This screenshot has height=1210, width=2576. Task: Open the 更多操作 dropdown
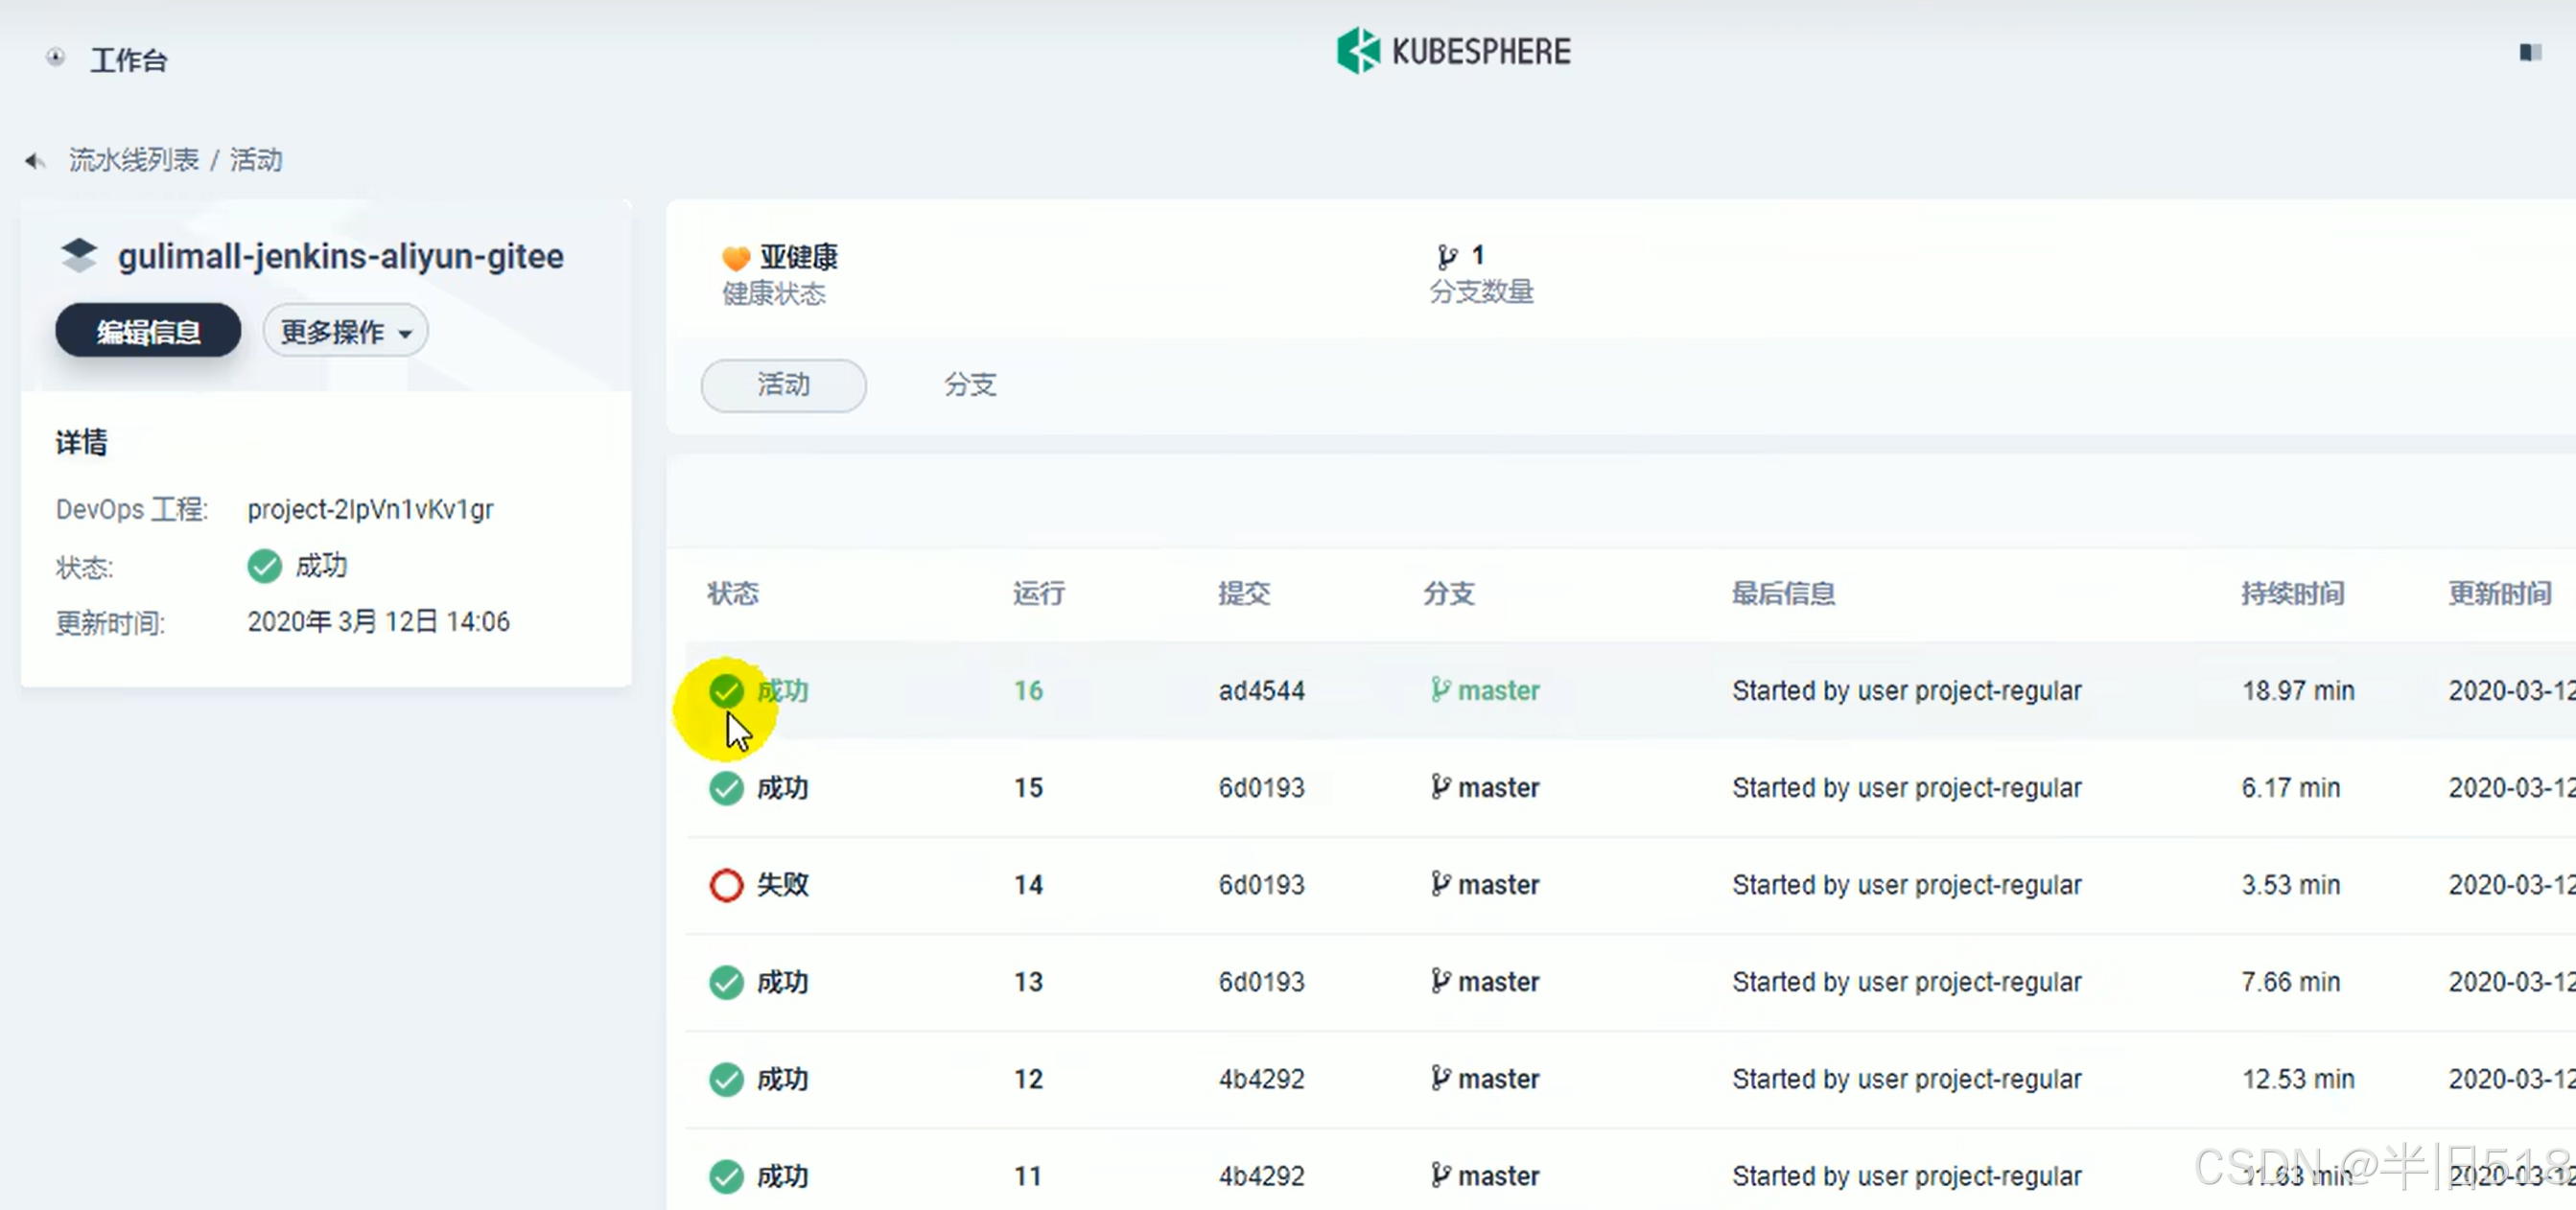click(x=345, y=331)
